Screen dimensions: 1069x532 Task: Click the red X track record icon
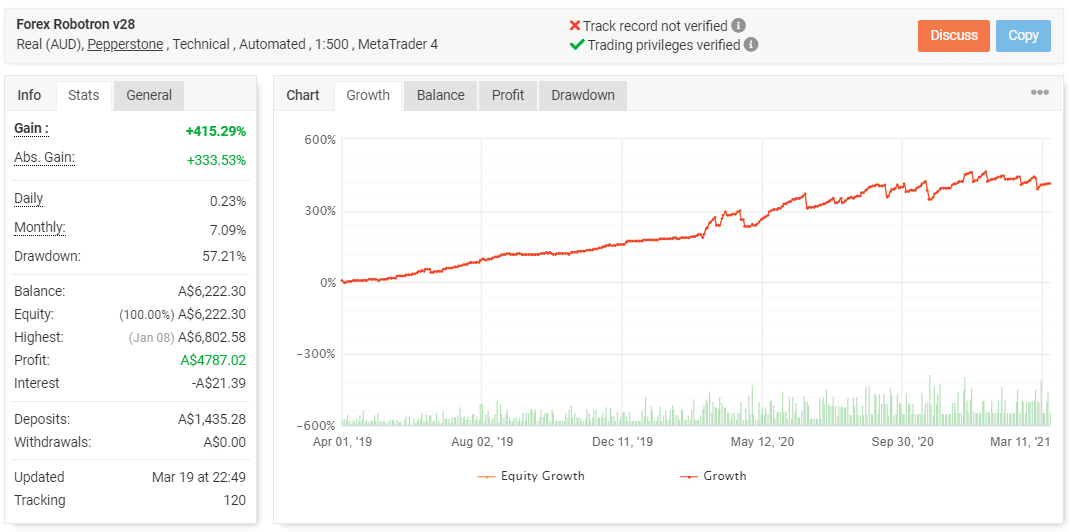pos(575,26)
